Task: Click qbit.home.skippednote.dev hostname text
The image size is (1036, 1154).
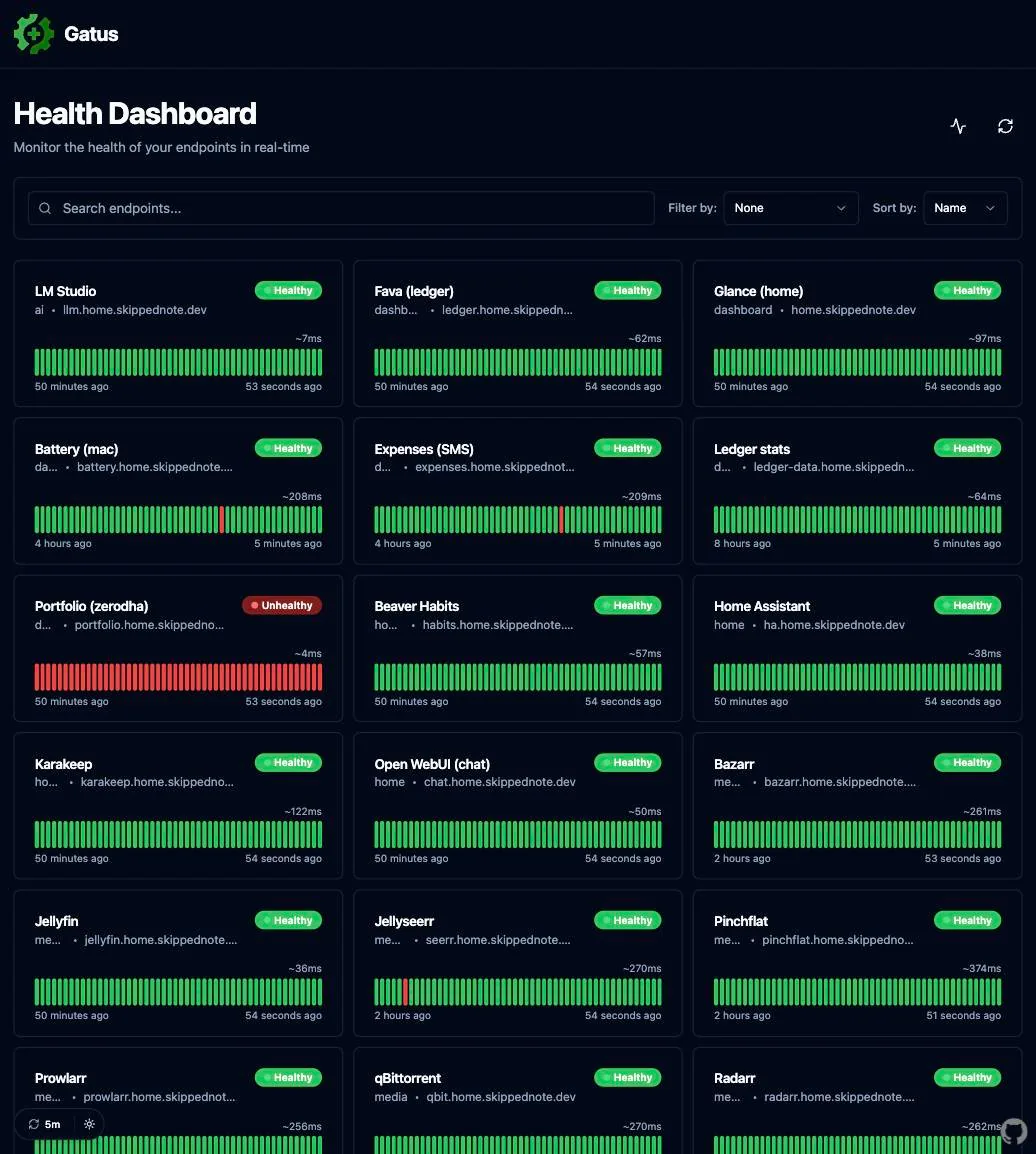Action: pyautogui.click(x=500, y=1097)
